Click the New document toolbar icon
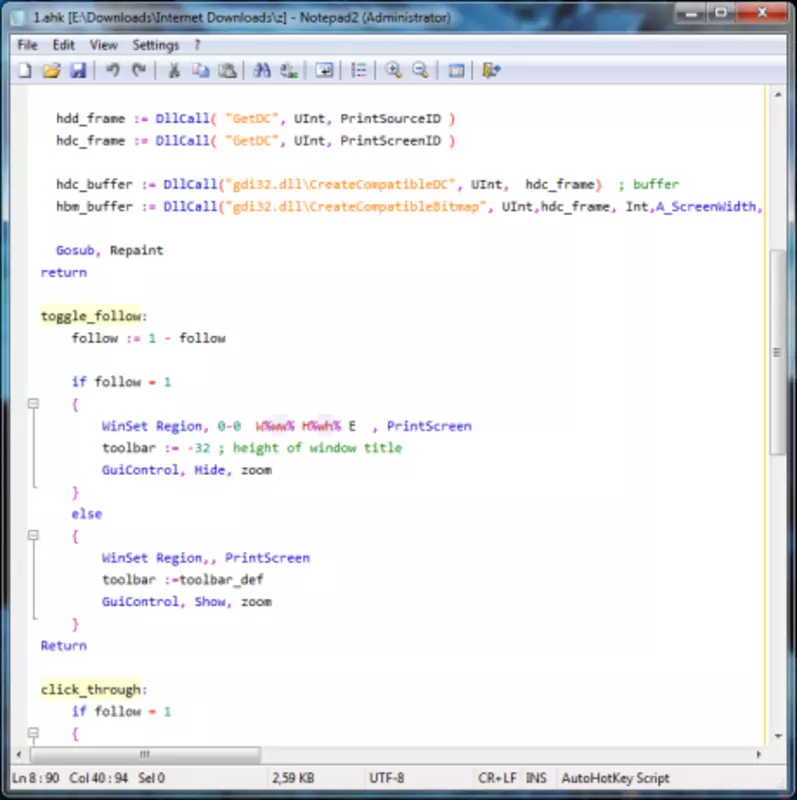The image size is (797, 800). (25, 70)
